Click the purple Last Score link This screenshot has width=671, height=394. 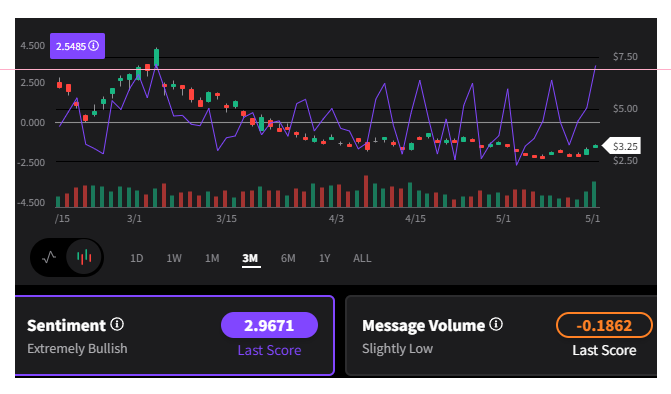(269, 350)
